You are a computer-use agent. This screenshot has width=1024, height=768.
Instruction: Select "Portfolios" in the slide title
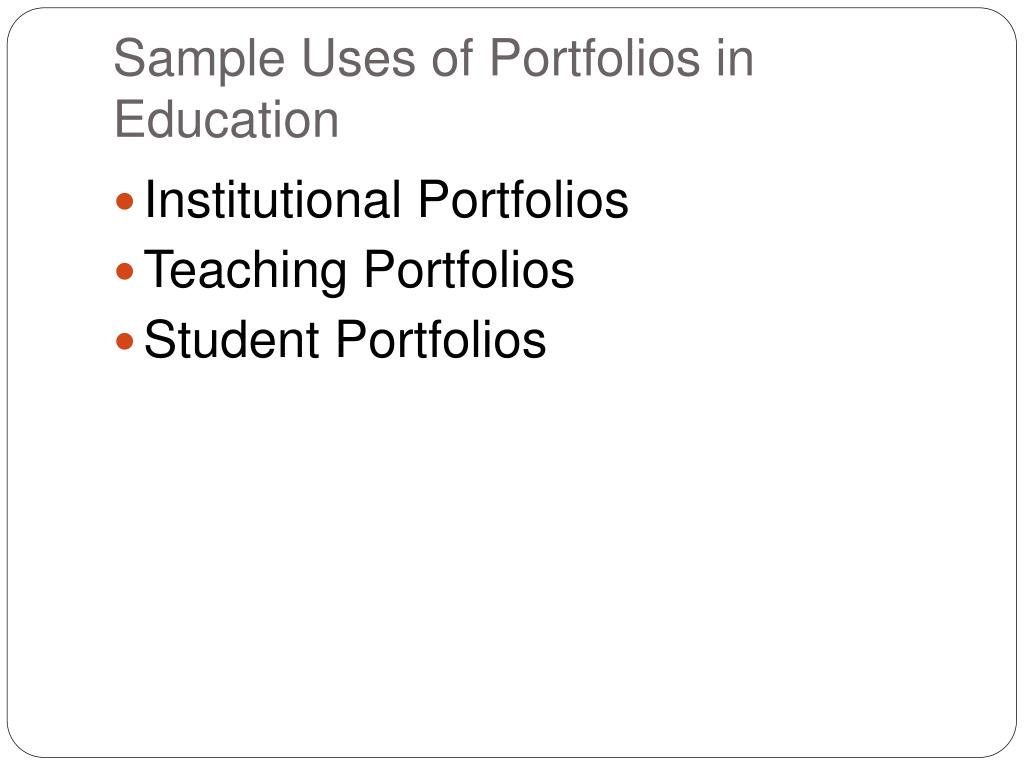594,57
